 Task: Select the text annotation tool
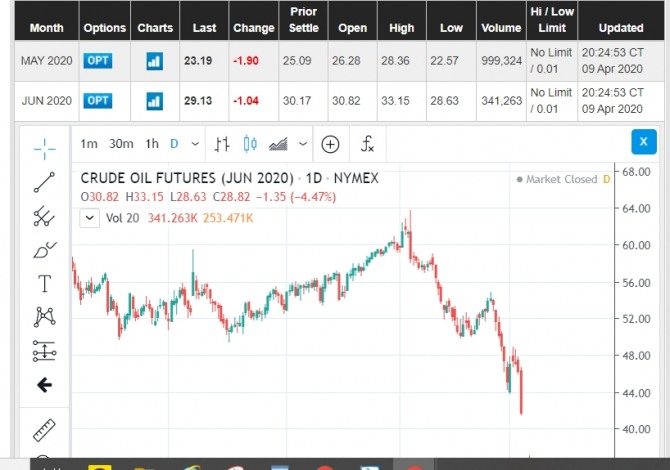(44, 283)
